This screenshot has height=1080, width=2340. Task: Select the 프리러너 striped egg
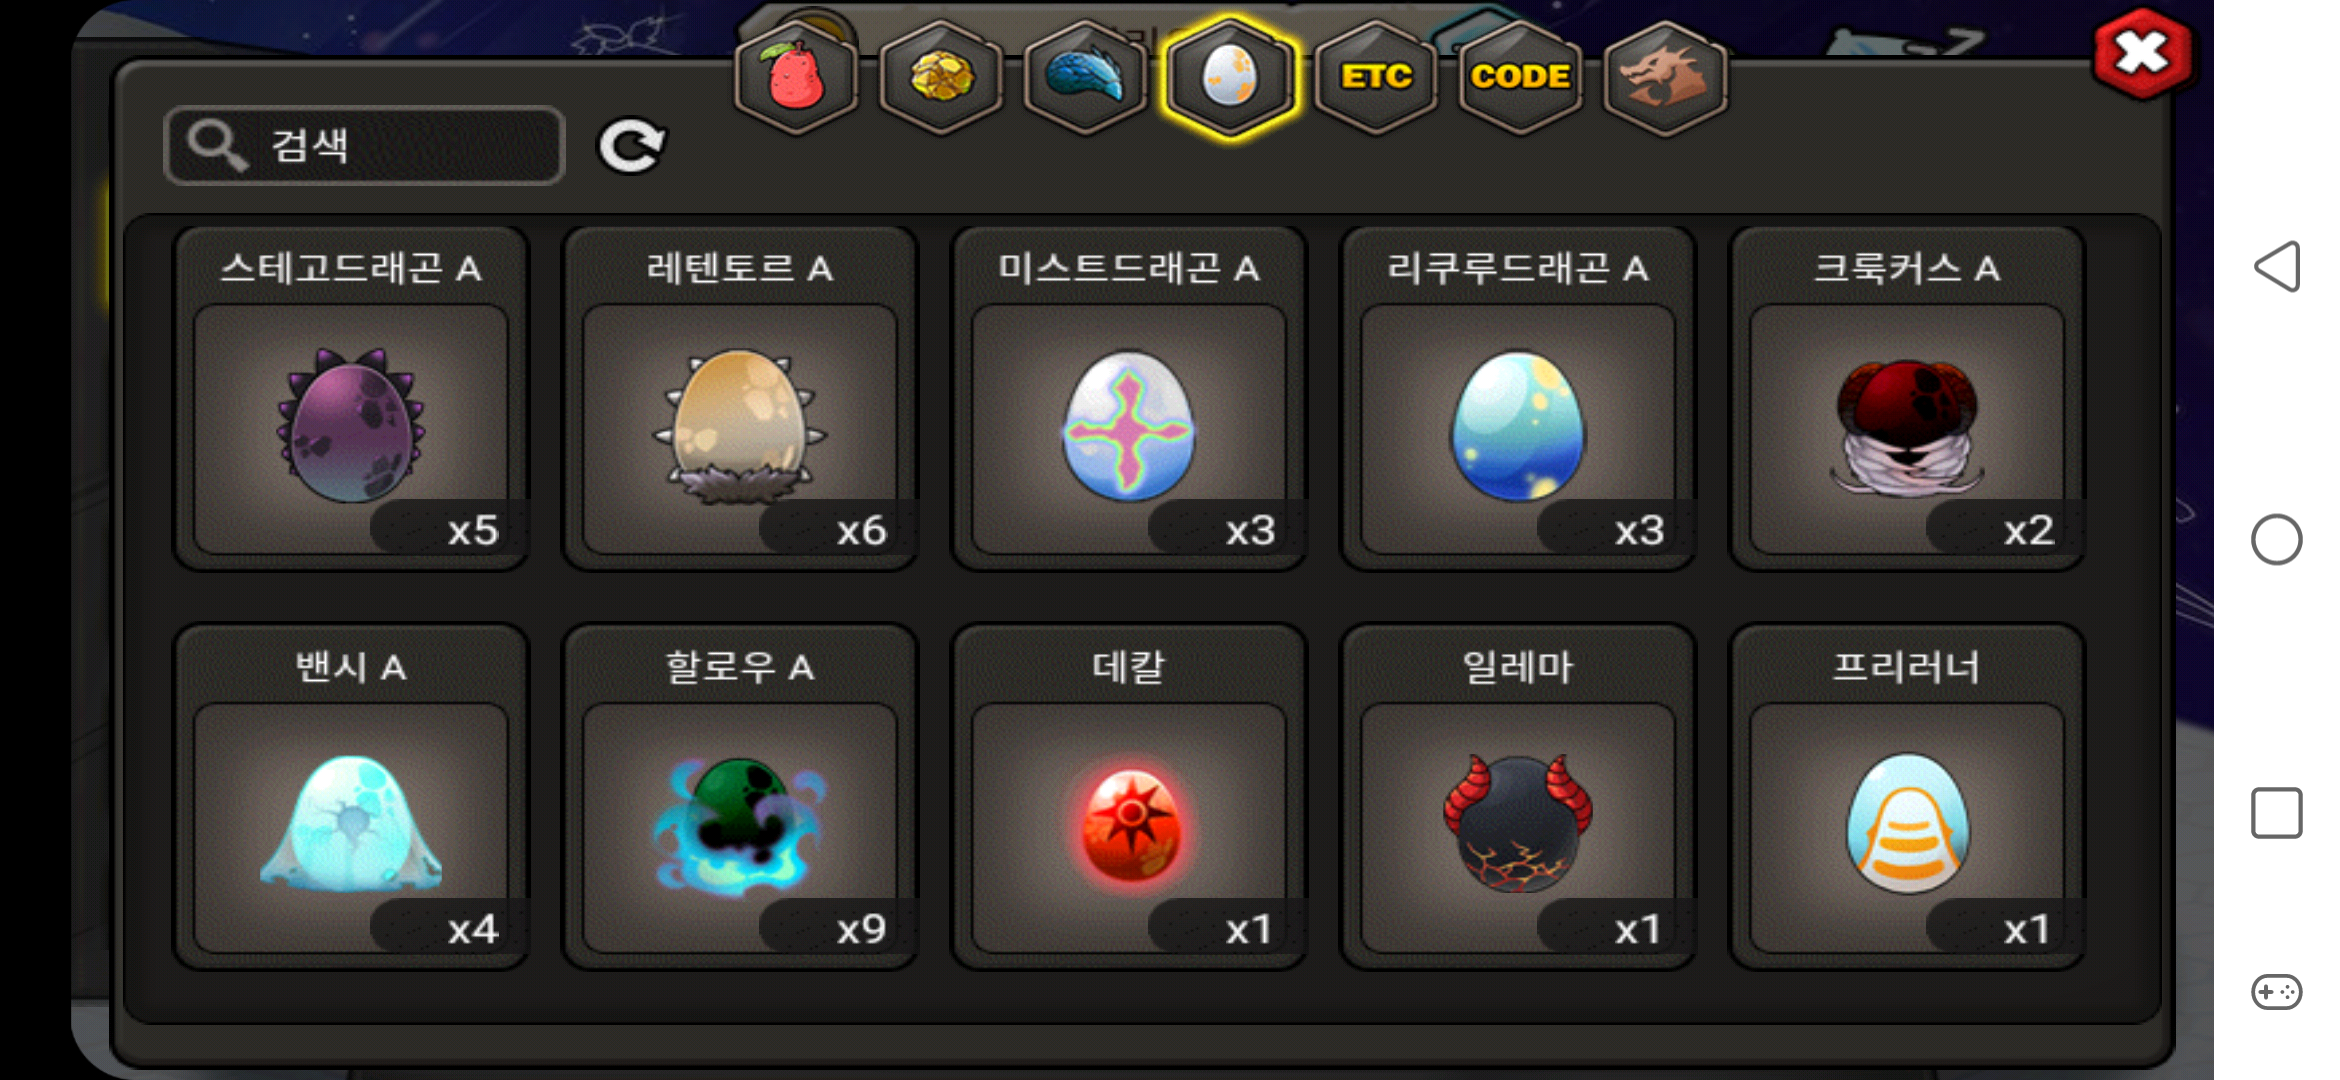1907,797
